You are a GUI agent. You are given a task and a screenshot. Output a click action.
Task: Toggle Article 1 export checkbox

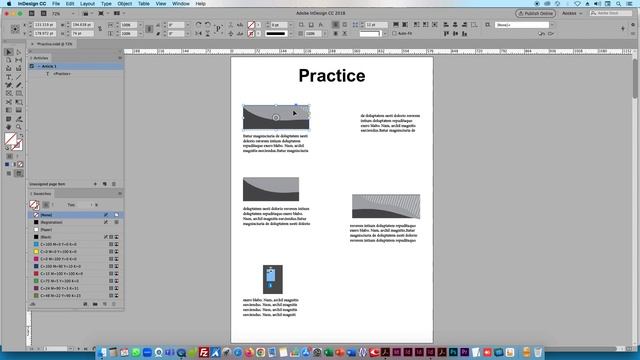(32, 66)
